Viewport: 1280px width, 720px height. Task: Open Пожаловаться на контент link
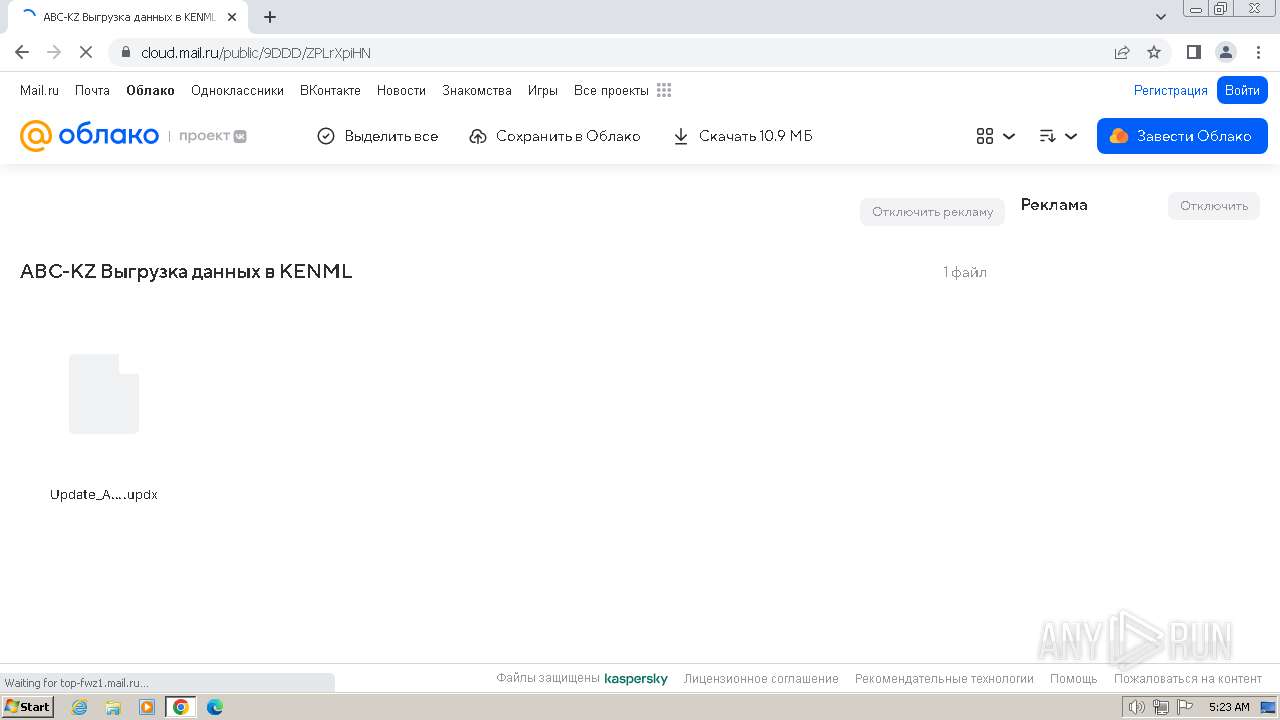point(1188,678)
